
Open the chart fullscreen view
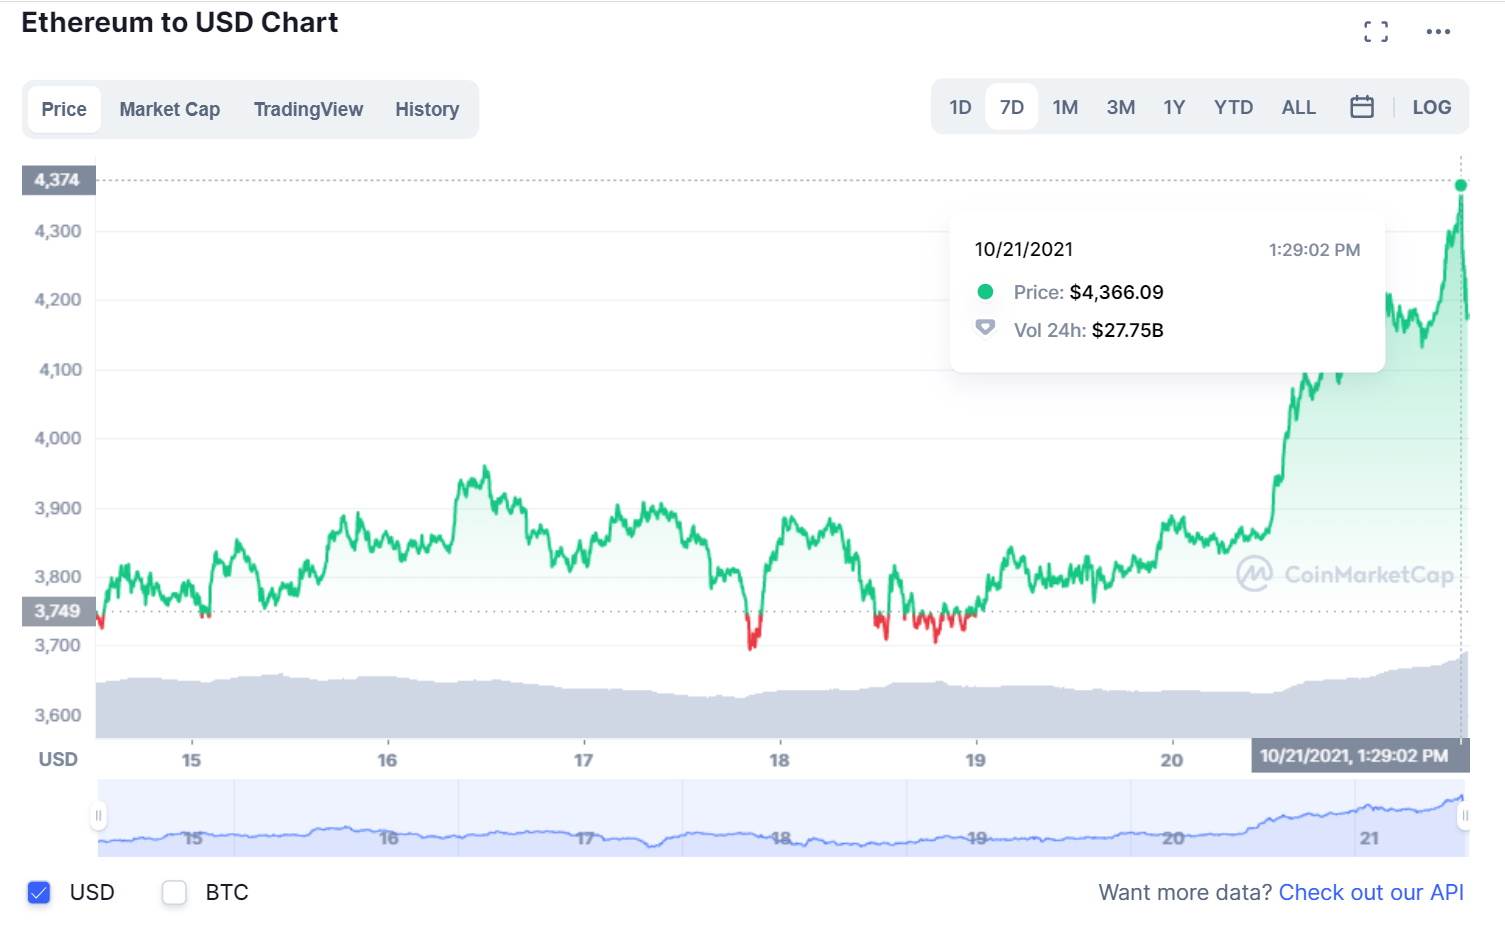click(x=1376, y=30)
